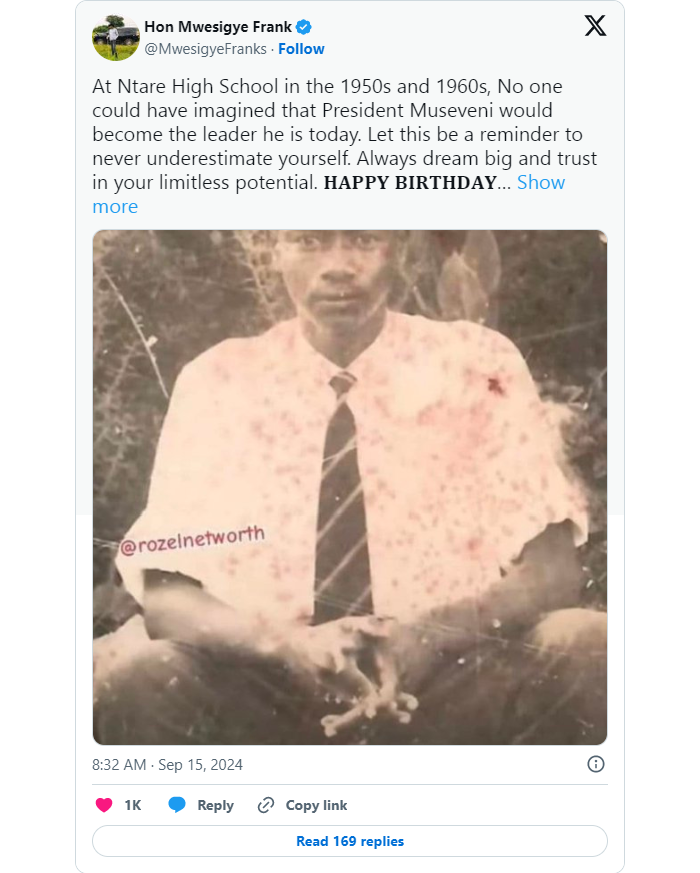Click the blue reply speech bubble icon
The height and width of the screenshot is (873, 700).
tap(177, 805)
